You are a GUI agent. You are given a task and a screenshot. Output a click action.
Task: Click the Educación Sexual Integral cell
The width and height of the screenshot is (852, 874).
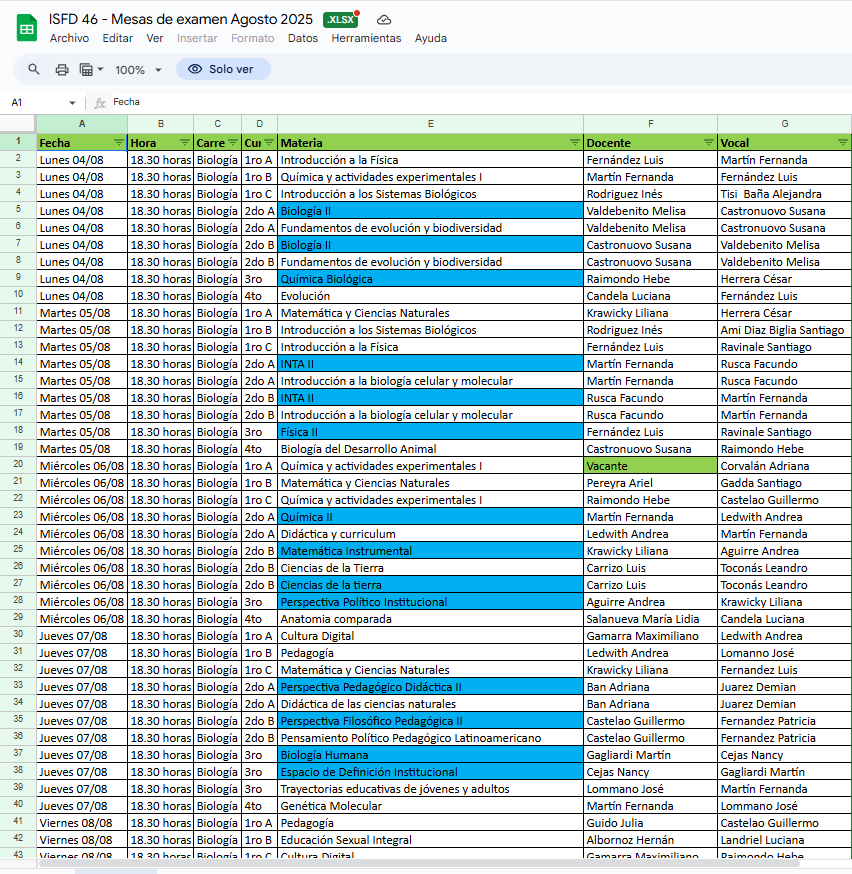(x=431, y=840)
